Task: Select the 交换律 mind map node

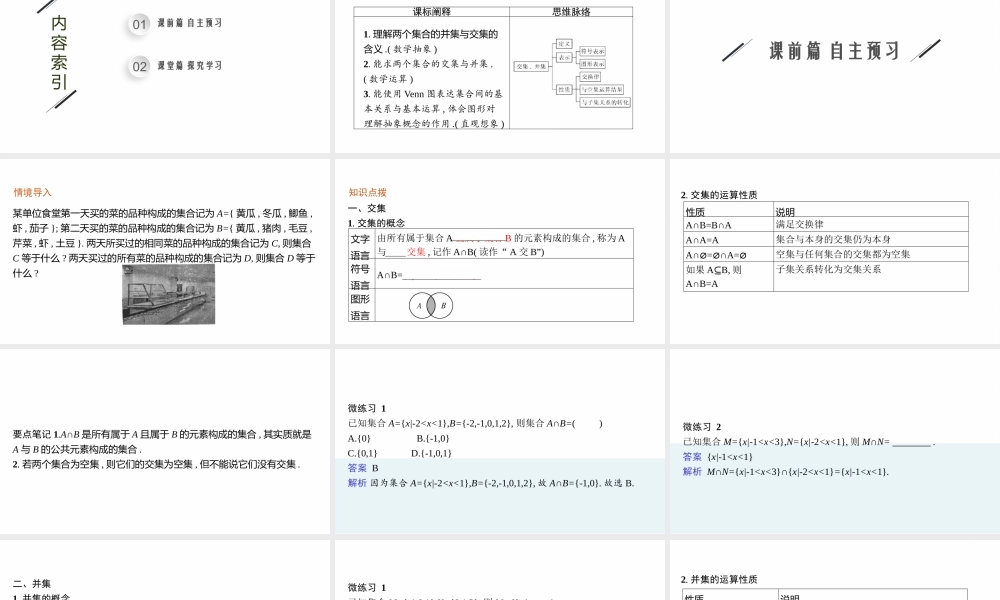Action: (590, 77)
